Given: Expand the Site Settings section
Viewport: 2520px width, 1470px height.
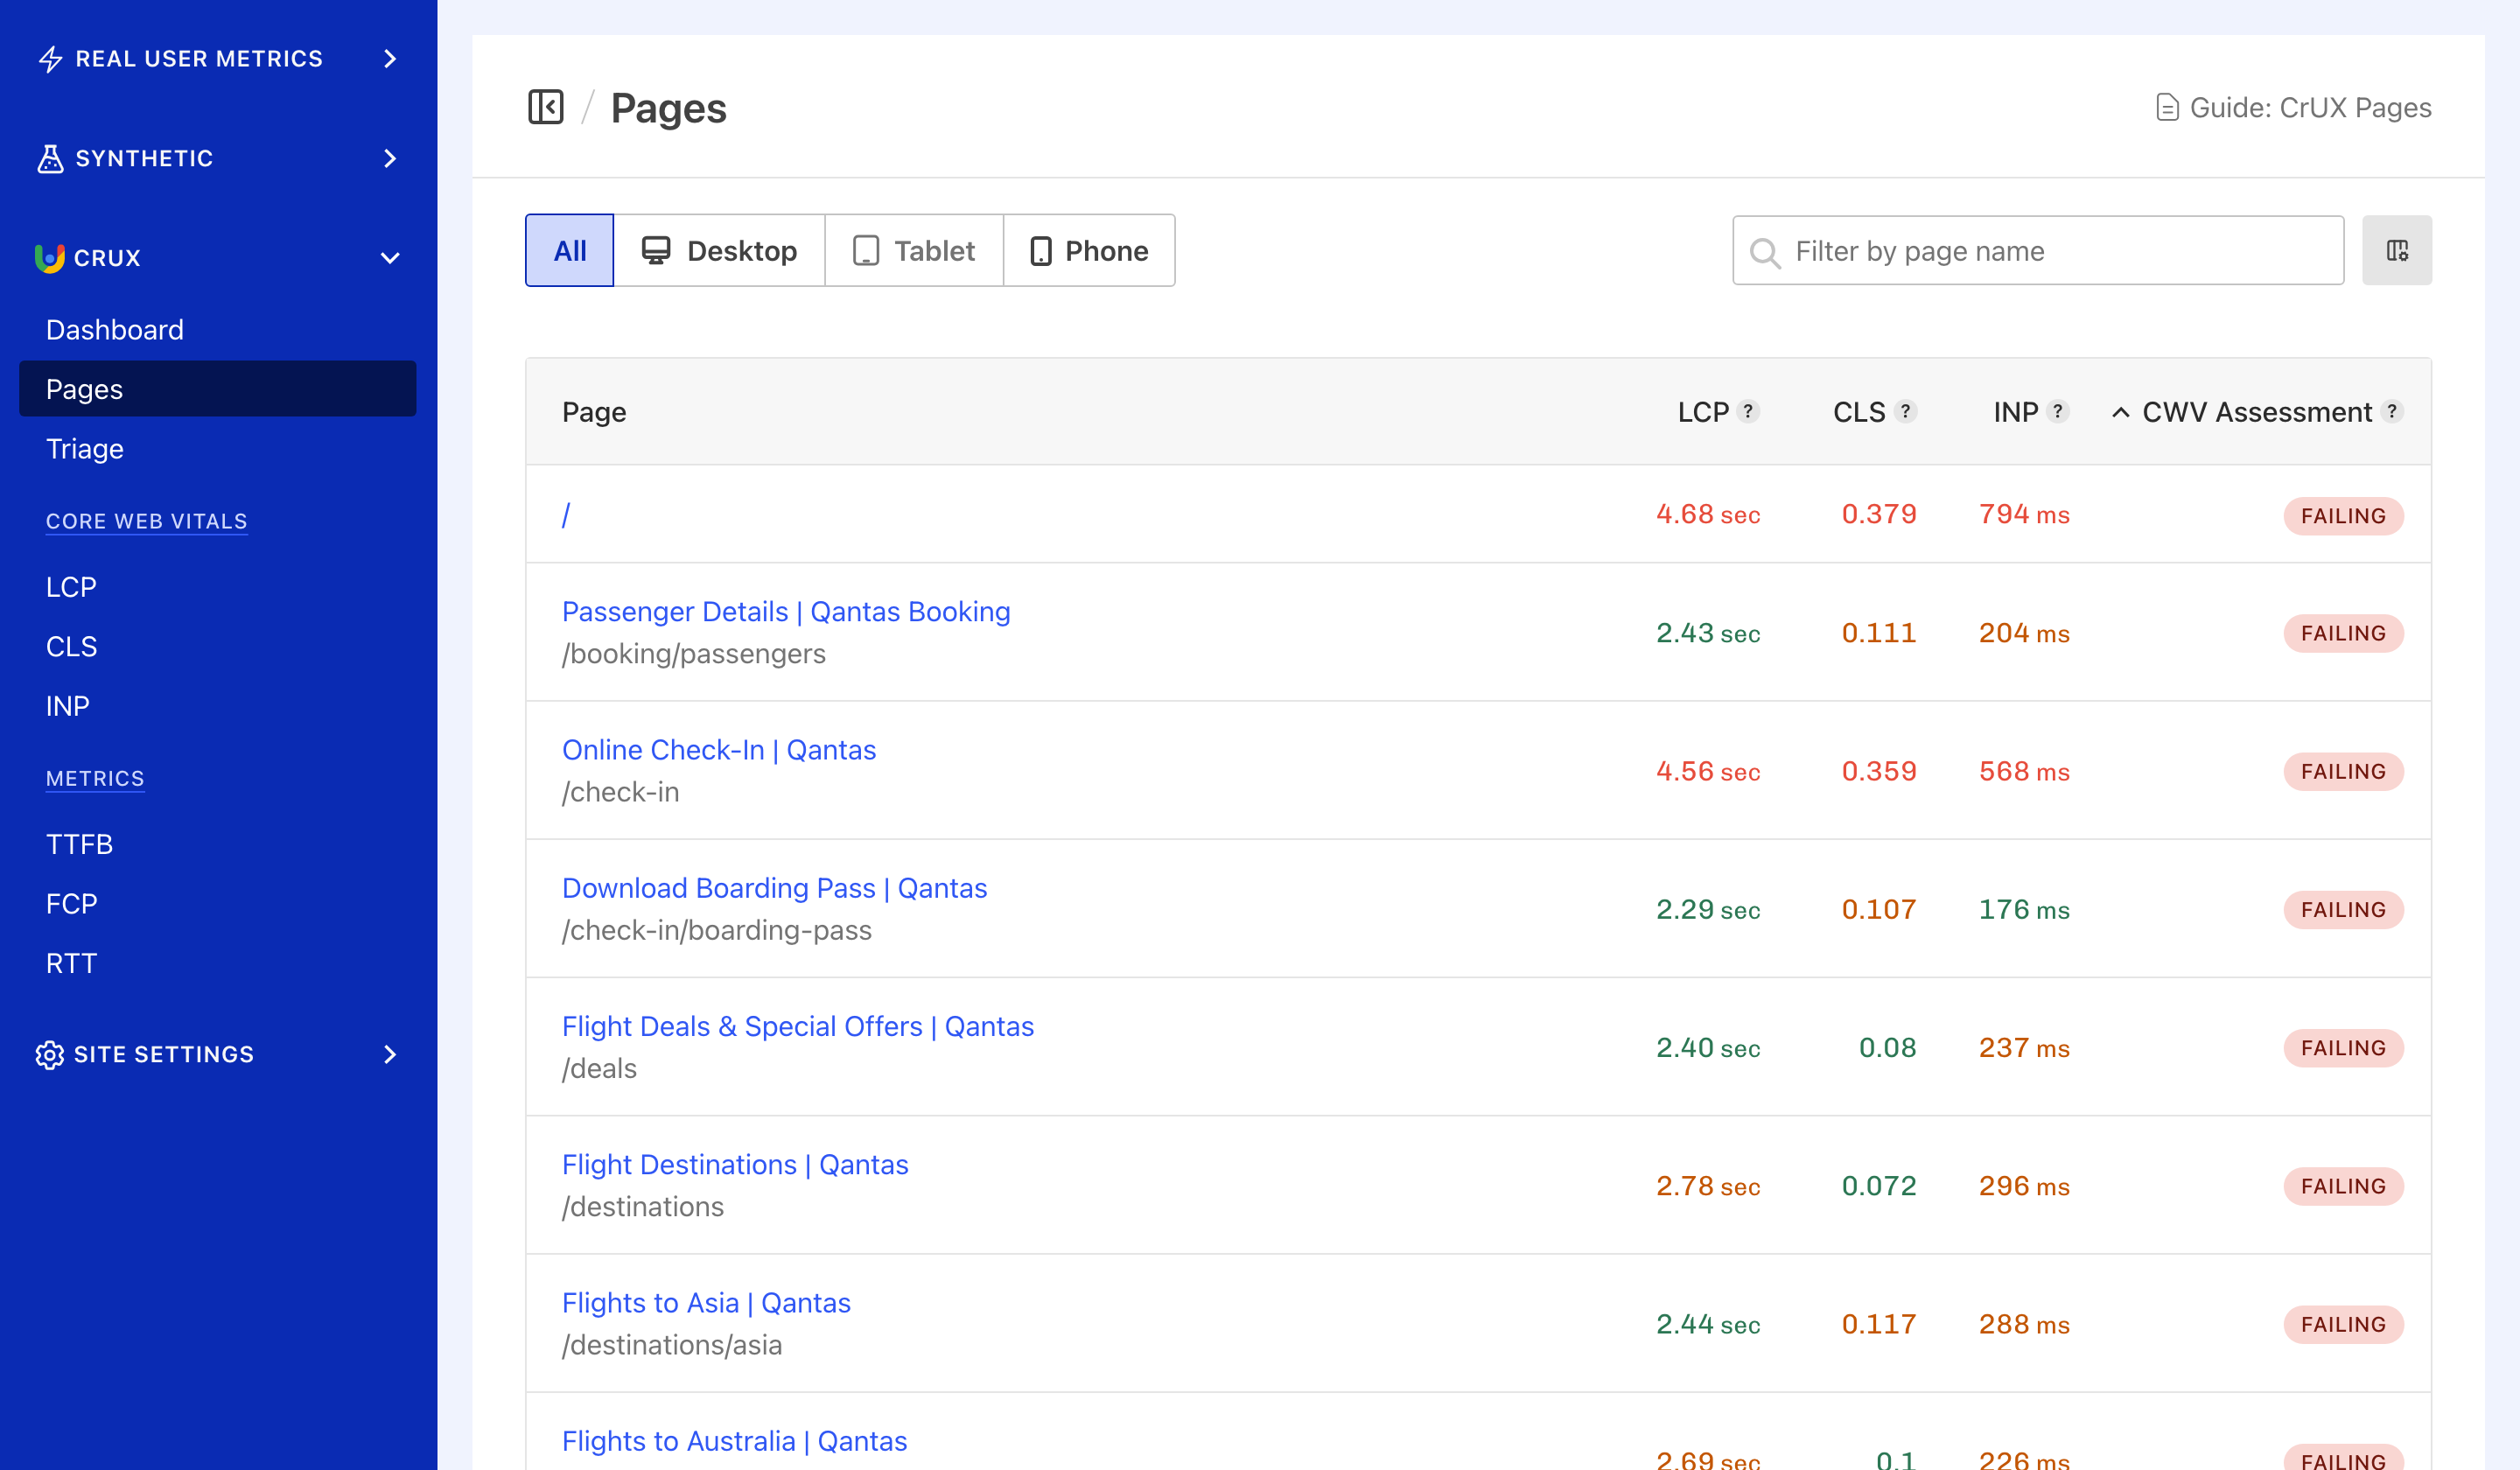Looking at the screenshot, I should [x=390, y=1054].
